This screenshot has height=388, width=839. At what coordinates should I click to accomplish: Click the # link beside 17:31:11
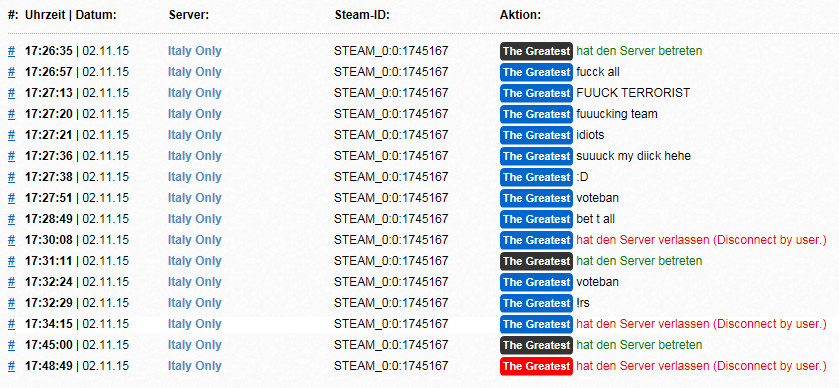[x=11, y=261]
